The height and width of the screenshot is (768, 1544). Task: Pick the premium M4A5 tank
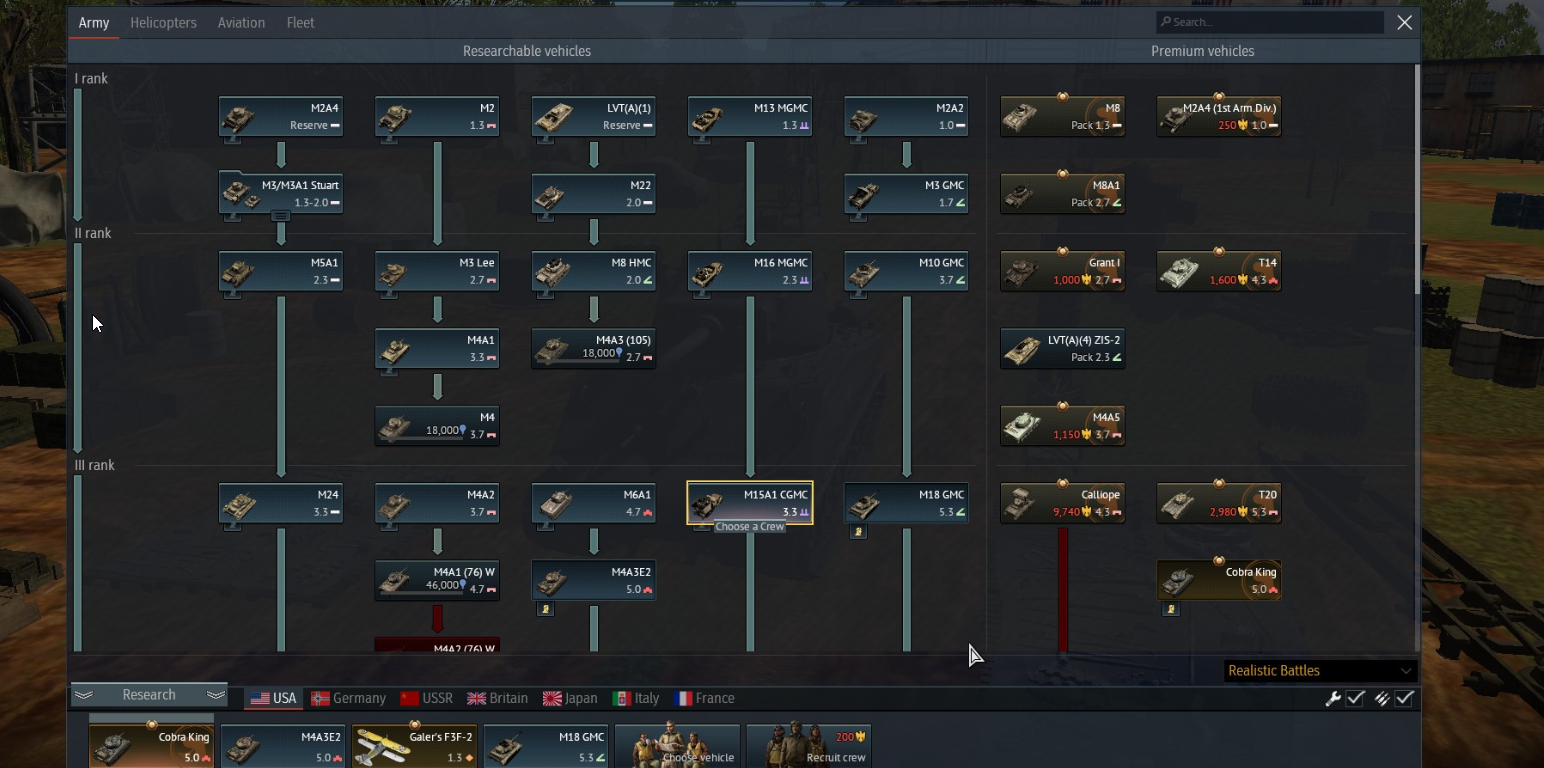point(1062,426)
